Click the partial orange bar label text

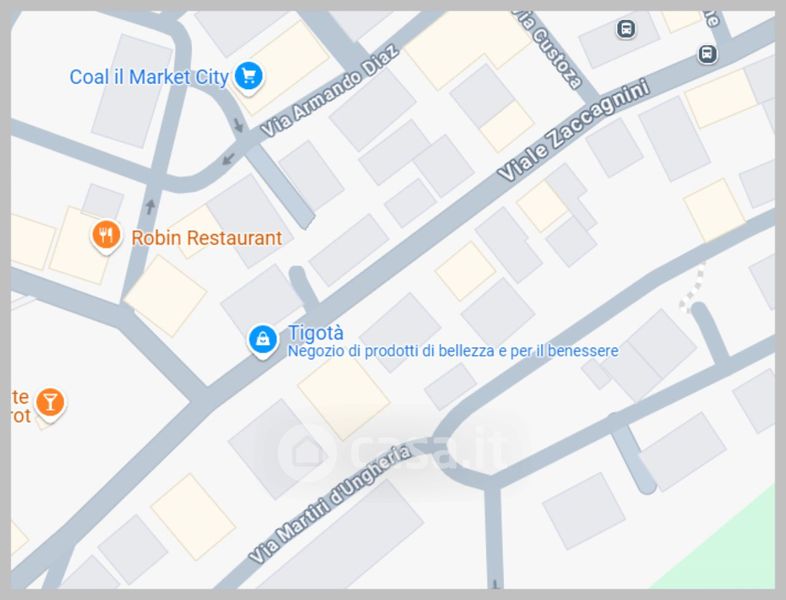21,407
